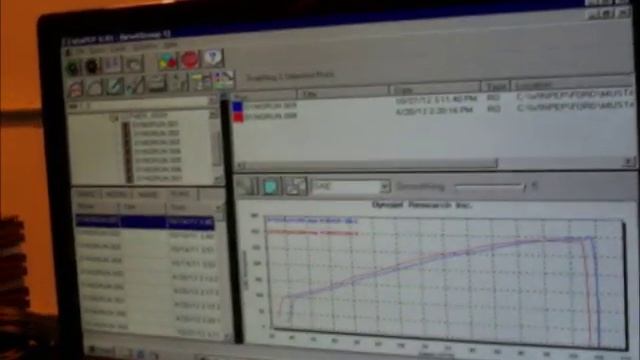This screenshot has width=640, height=360.
Task: Click the teal square icon in the graph toolbar
Action: 271,186
